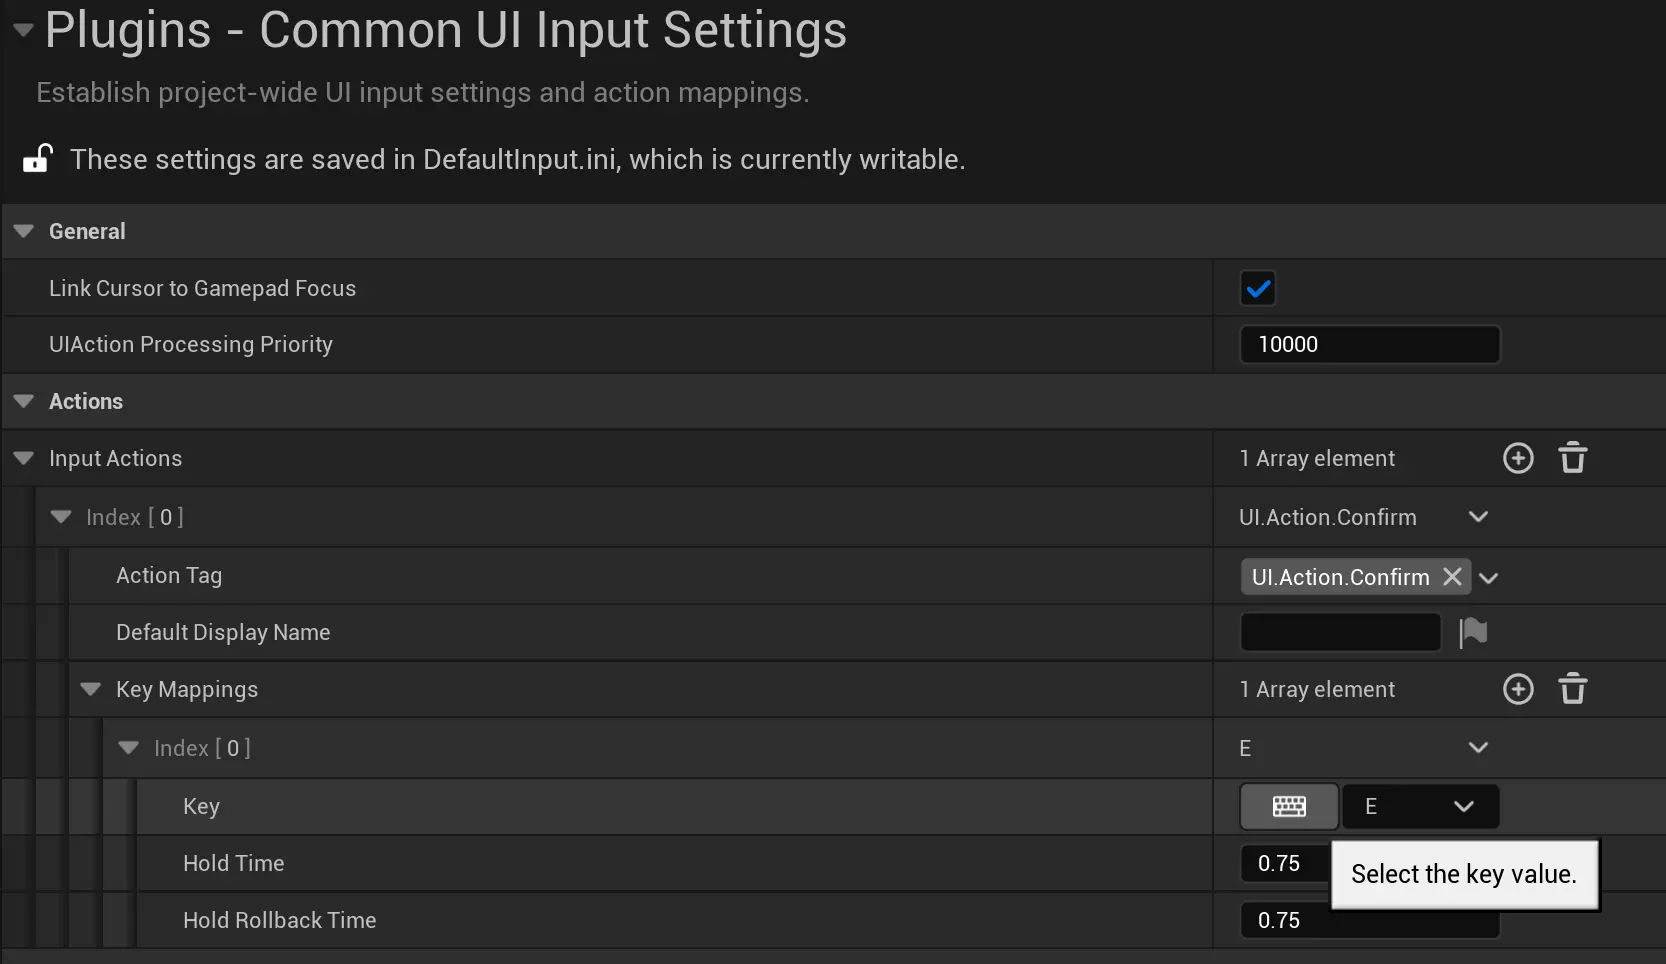This screenshot has width=1666, height=964.
Task: Click the Hold Rollback Time value field
Action: 1369,920
